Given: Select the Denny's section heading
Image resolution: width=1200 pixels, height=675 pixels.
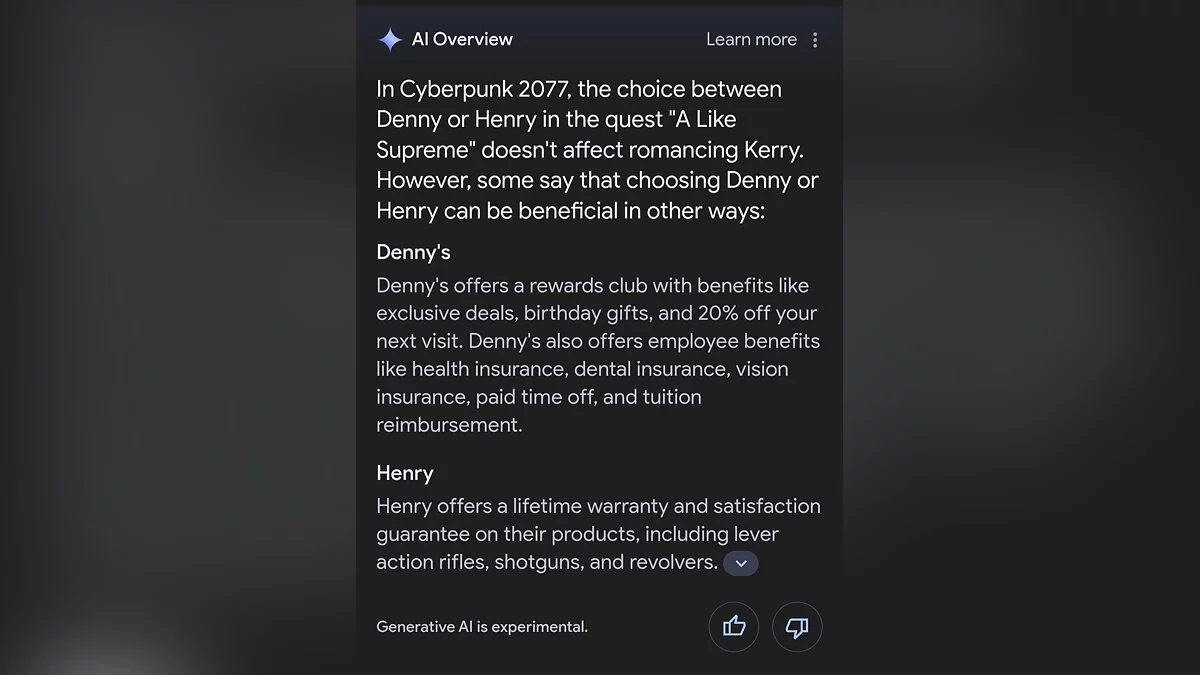Looking at the screenshot, I should tap(413, 252).
